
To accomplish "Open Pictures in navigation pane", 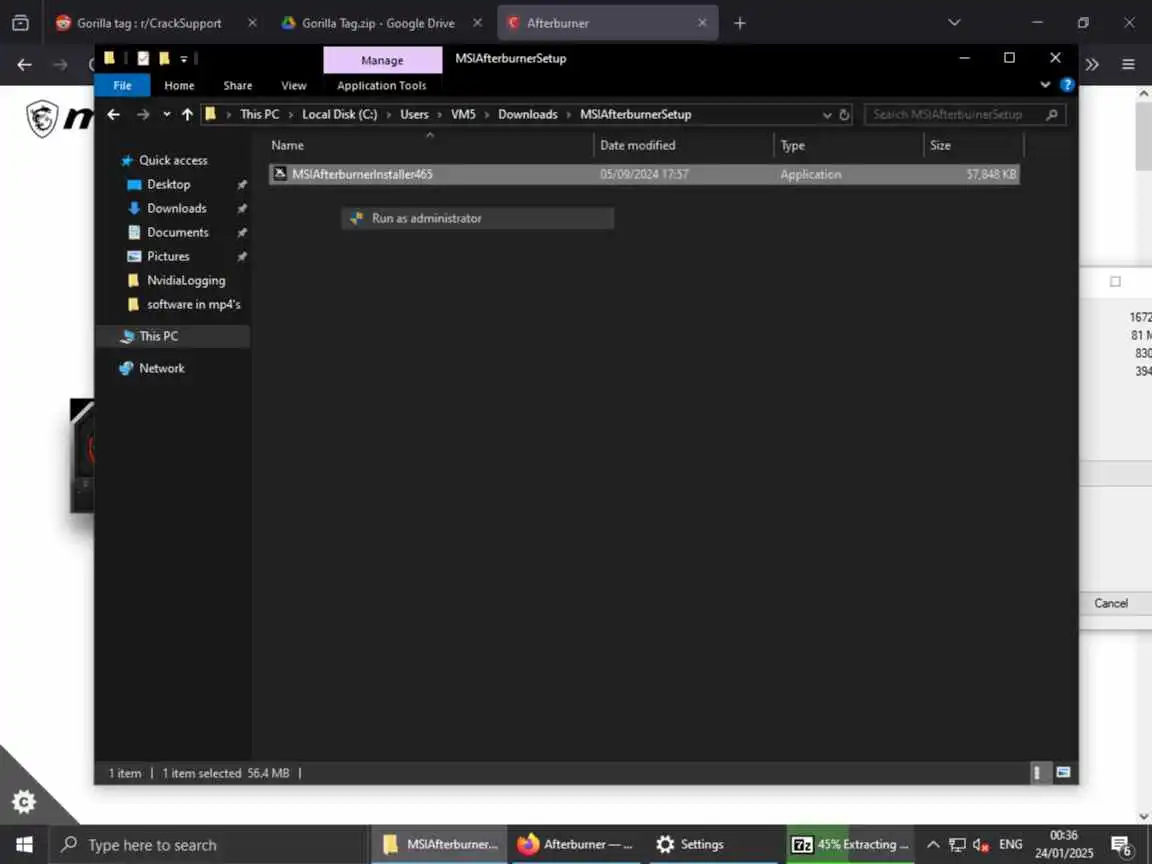I will click(168, 256).
